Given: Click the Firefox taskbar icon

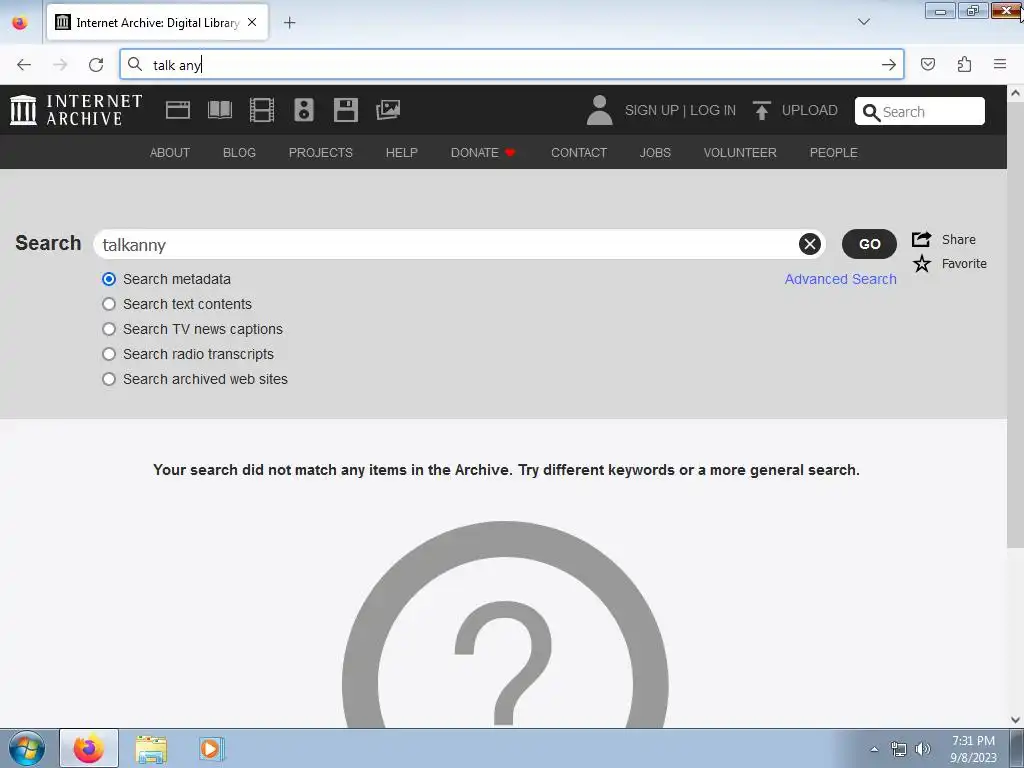Looking at the screenshot, I should point(89,748).
